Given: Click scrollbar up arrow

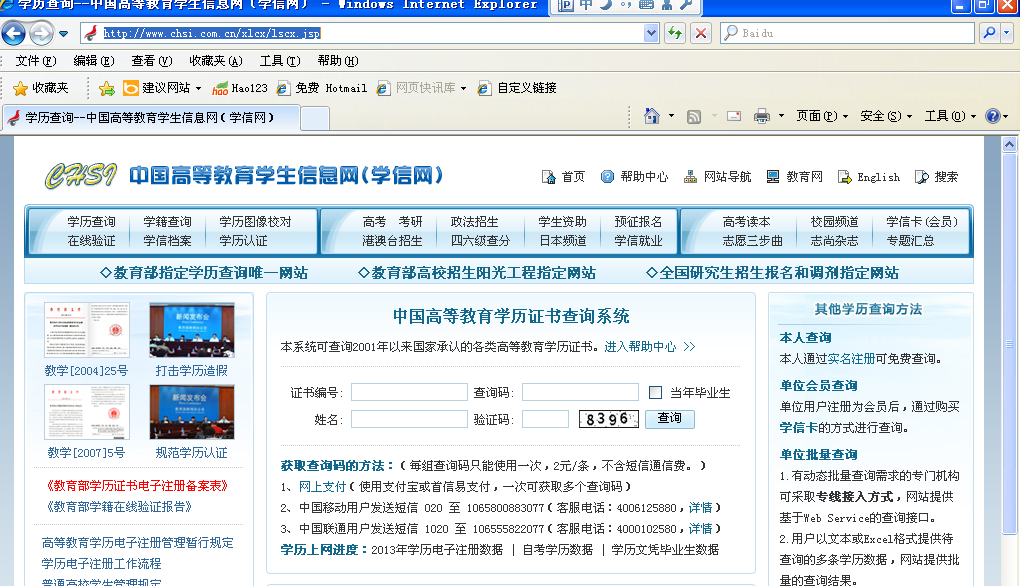Looking at the screenshot, I should point(1009,144).
